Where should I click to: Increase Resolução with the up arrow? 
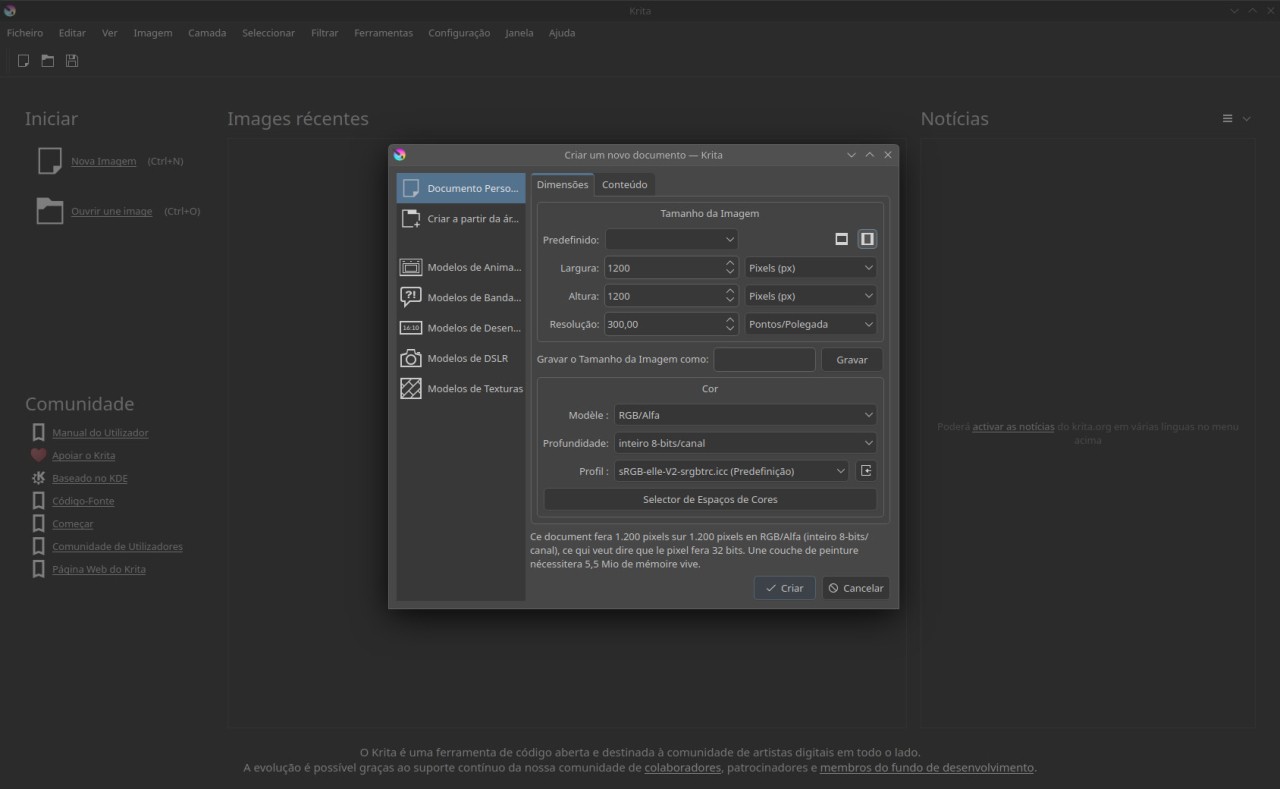(730, 319)
